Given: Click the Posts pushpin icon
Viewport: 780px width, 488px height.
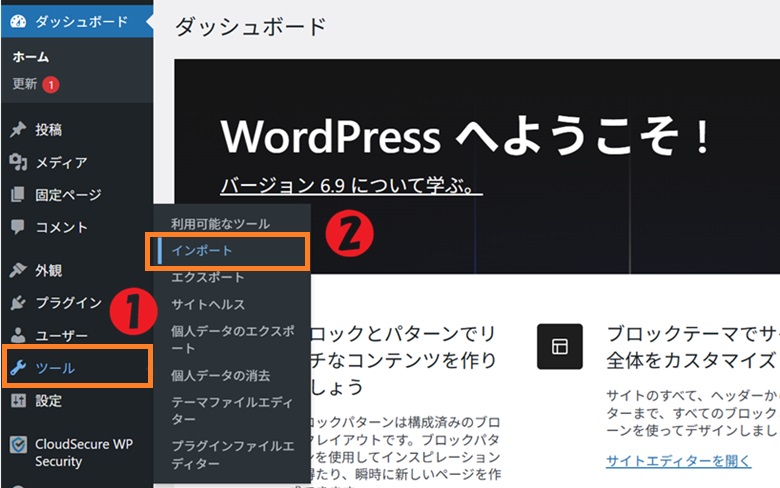Looking at the screenshot, I should coord(18,130).
